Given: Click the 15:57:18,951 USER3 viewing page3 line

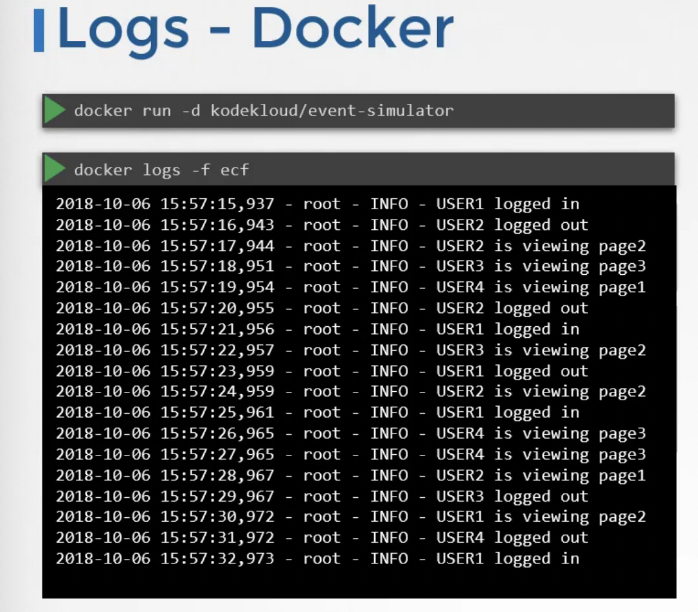Looking at the screenshot, I should [351, 266].
